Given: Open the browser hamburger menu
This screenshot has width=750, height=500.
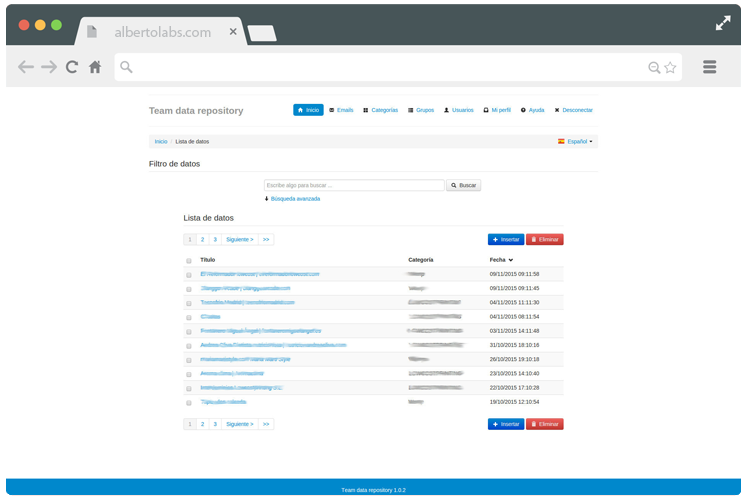Looking at the screenshot, I should point(709,67).
